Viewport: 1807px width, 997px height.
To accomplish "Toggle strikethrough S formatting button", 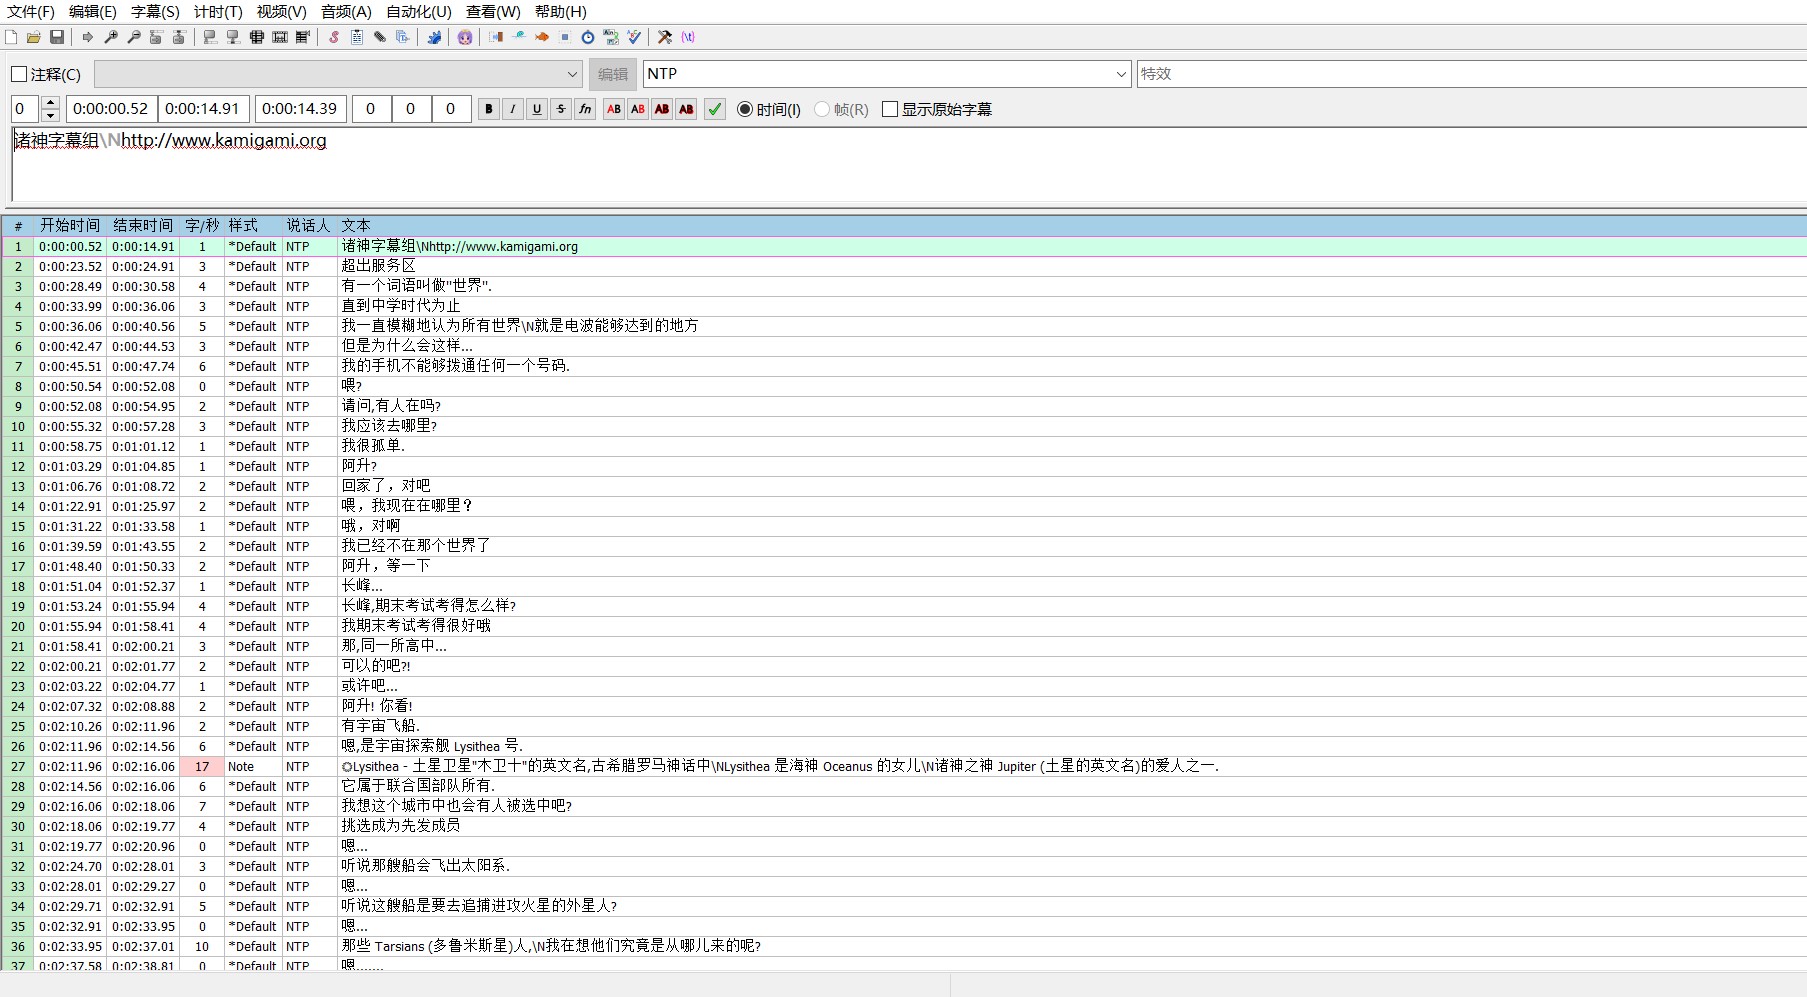I will [x=561, y=109].
